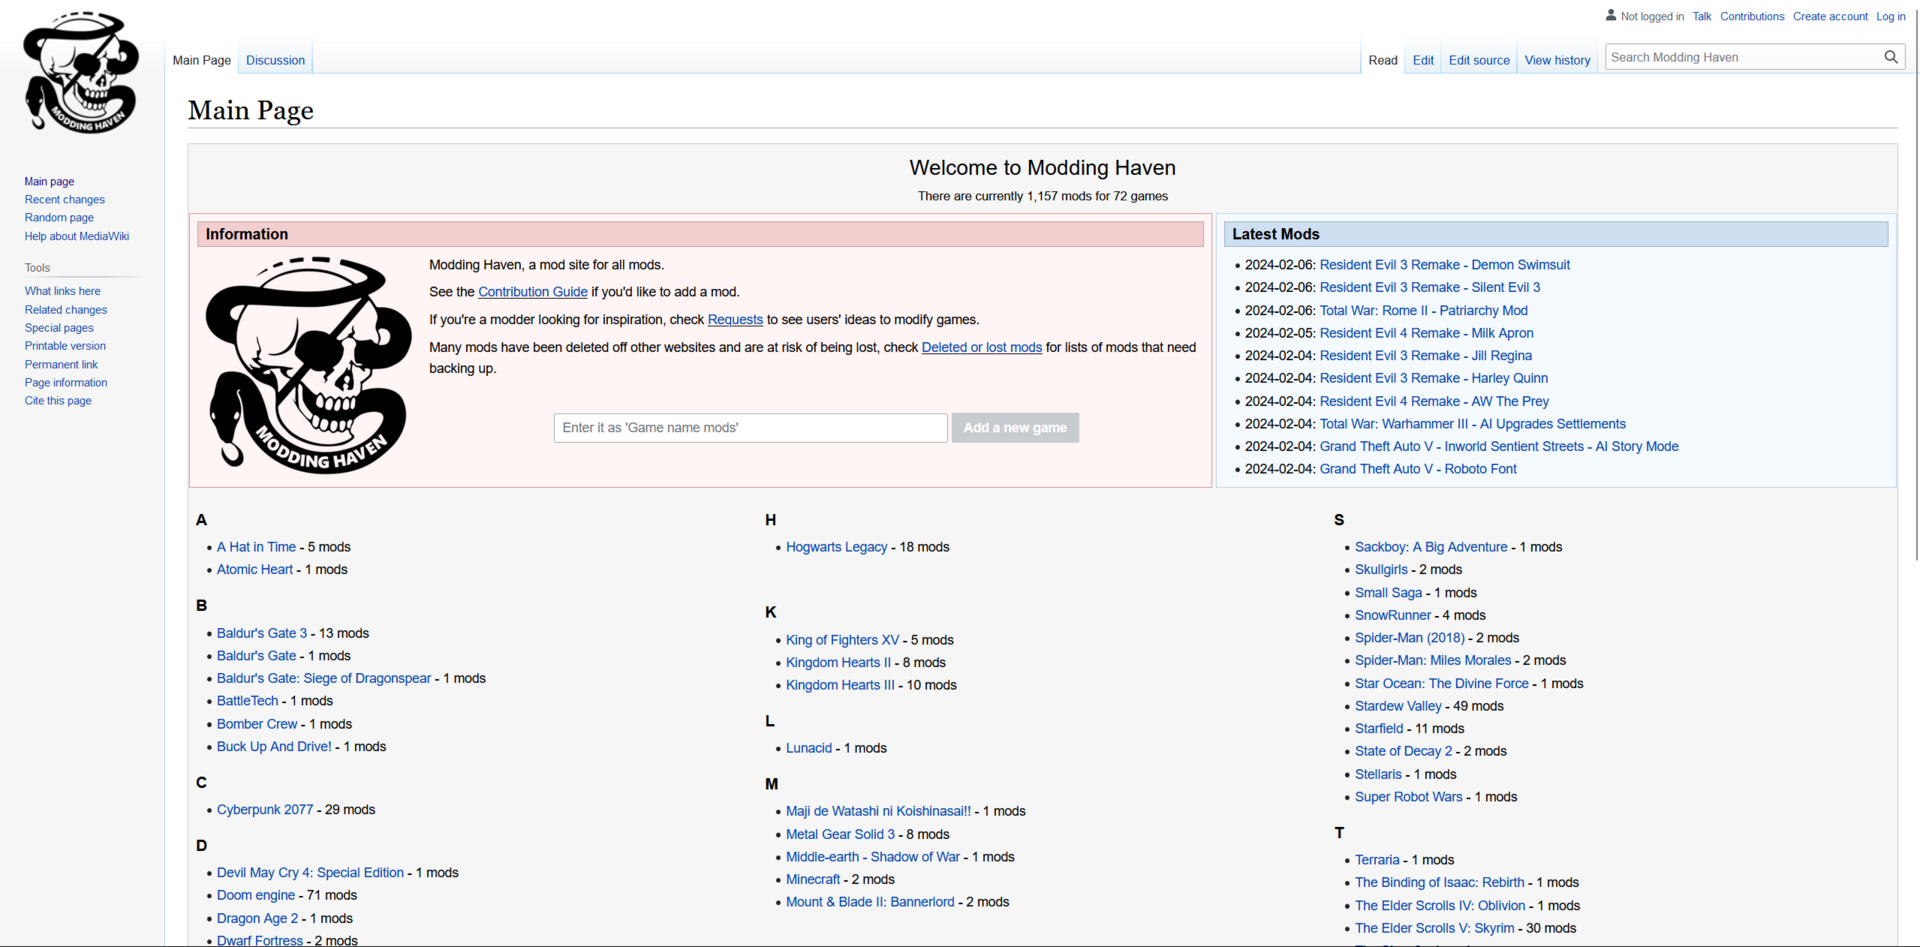Open Page information link
This screenshot has width=1920, height=947.
[x=66, y=383]
